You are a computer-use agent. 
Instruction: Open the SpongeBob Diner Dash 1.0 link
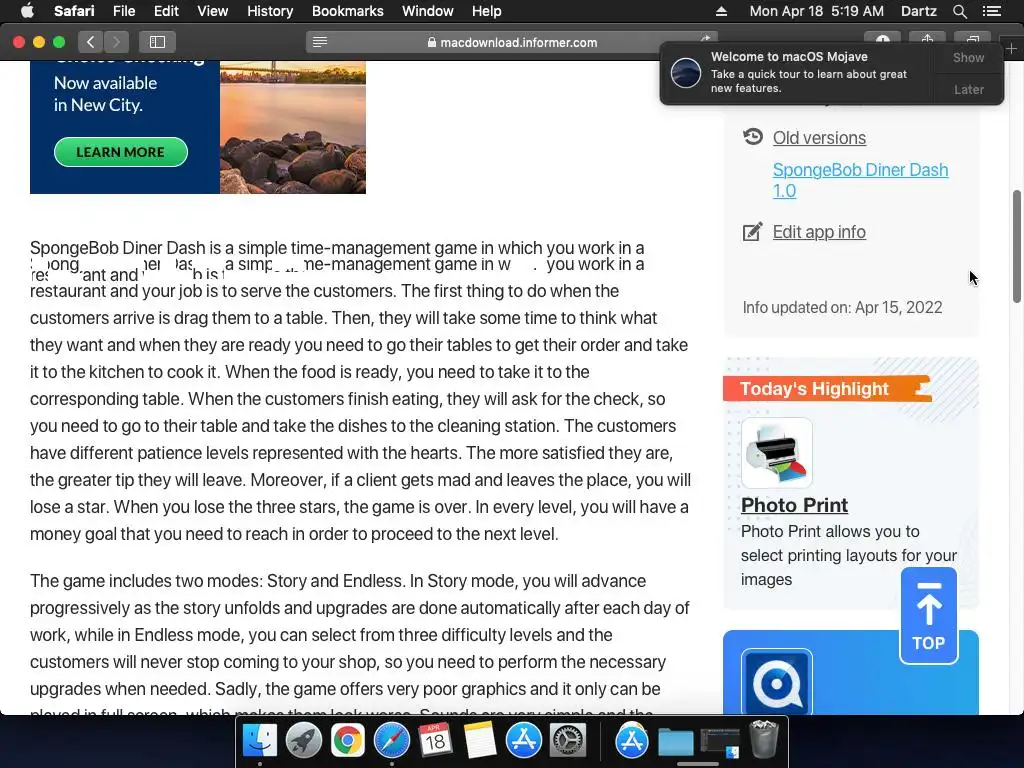click(860, 180)
